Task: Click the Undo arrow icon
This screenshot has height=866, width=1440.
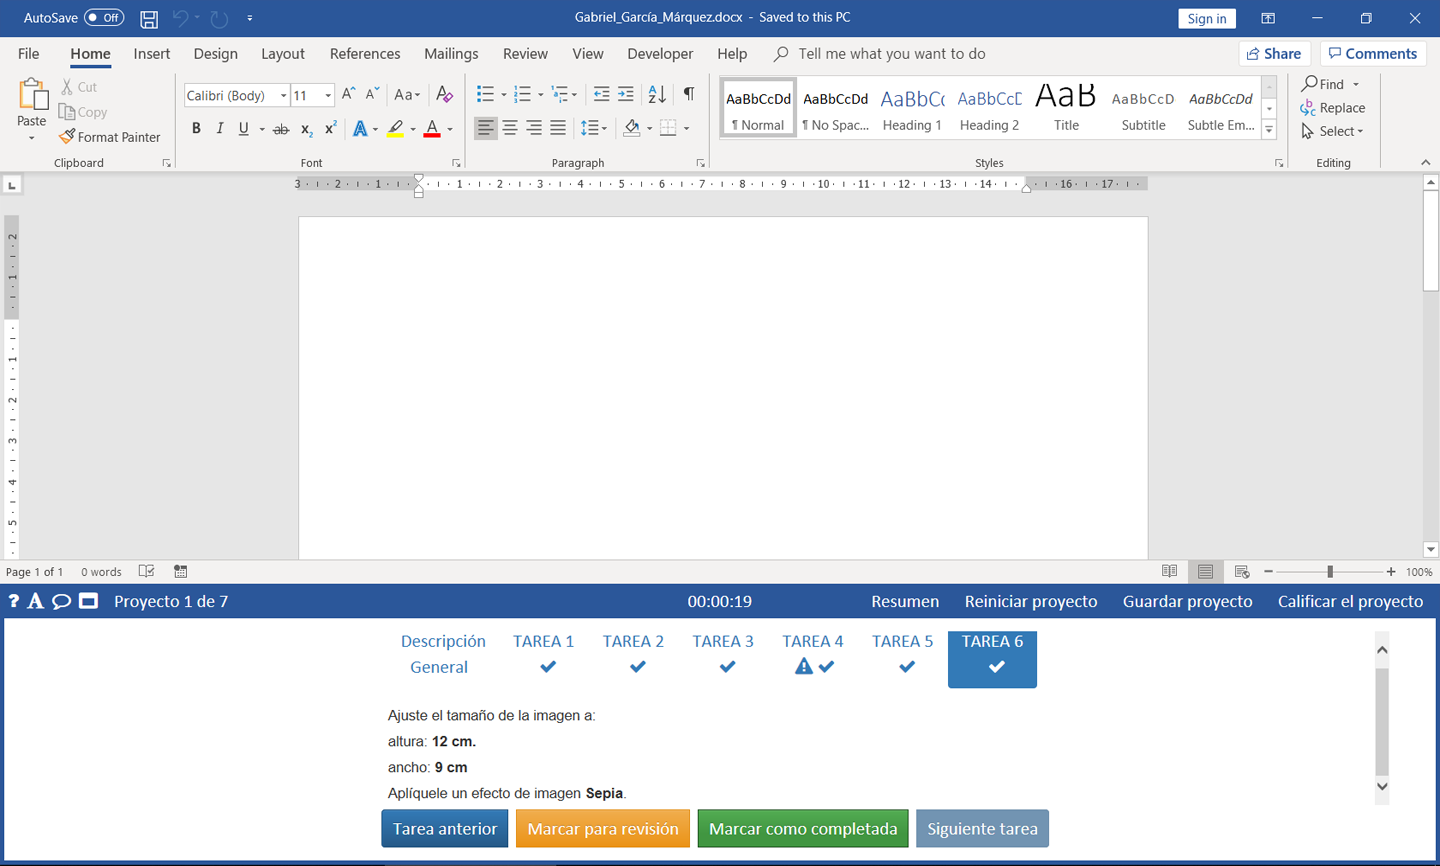Action: pyautogui.click(x=180, y=18)
